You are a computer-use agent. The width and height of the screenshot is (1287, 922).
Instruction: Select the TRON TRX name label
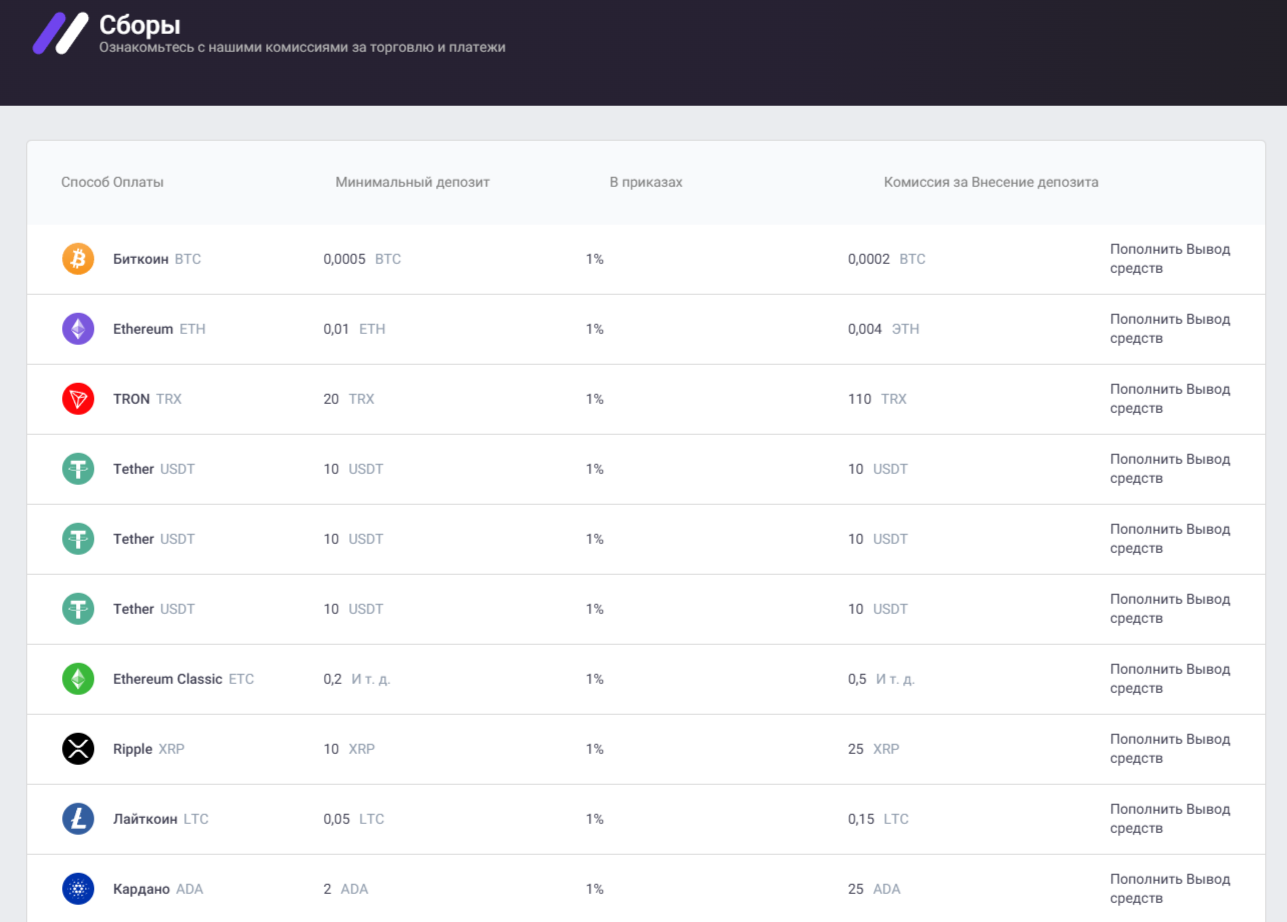(147, 399)
